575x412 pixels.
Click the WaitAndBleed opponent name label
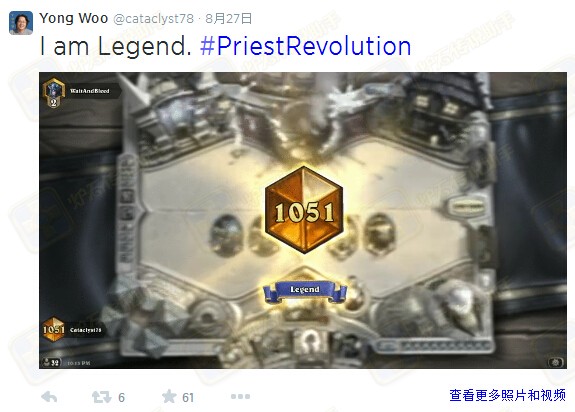point(89,91)
